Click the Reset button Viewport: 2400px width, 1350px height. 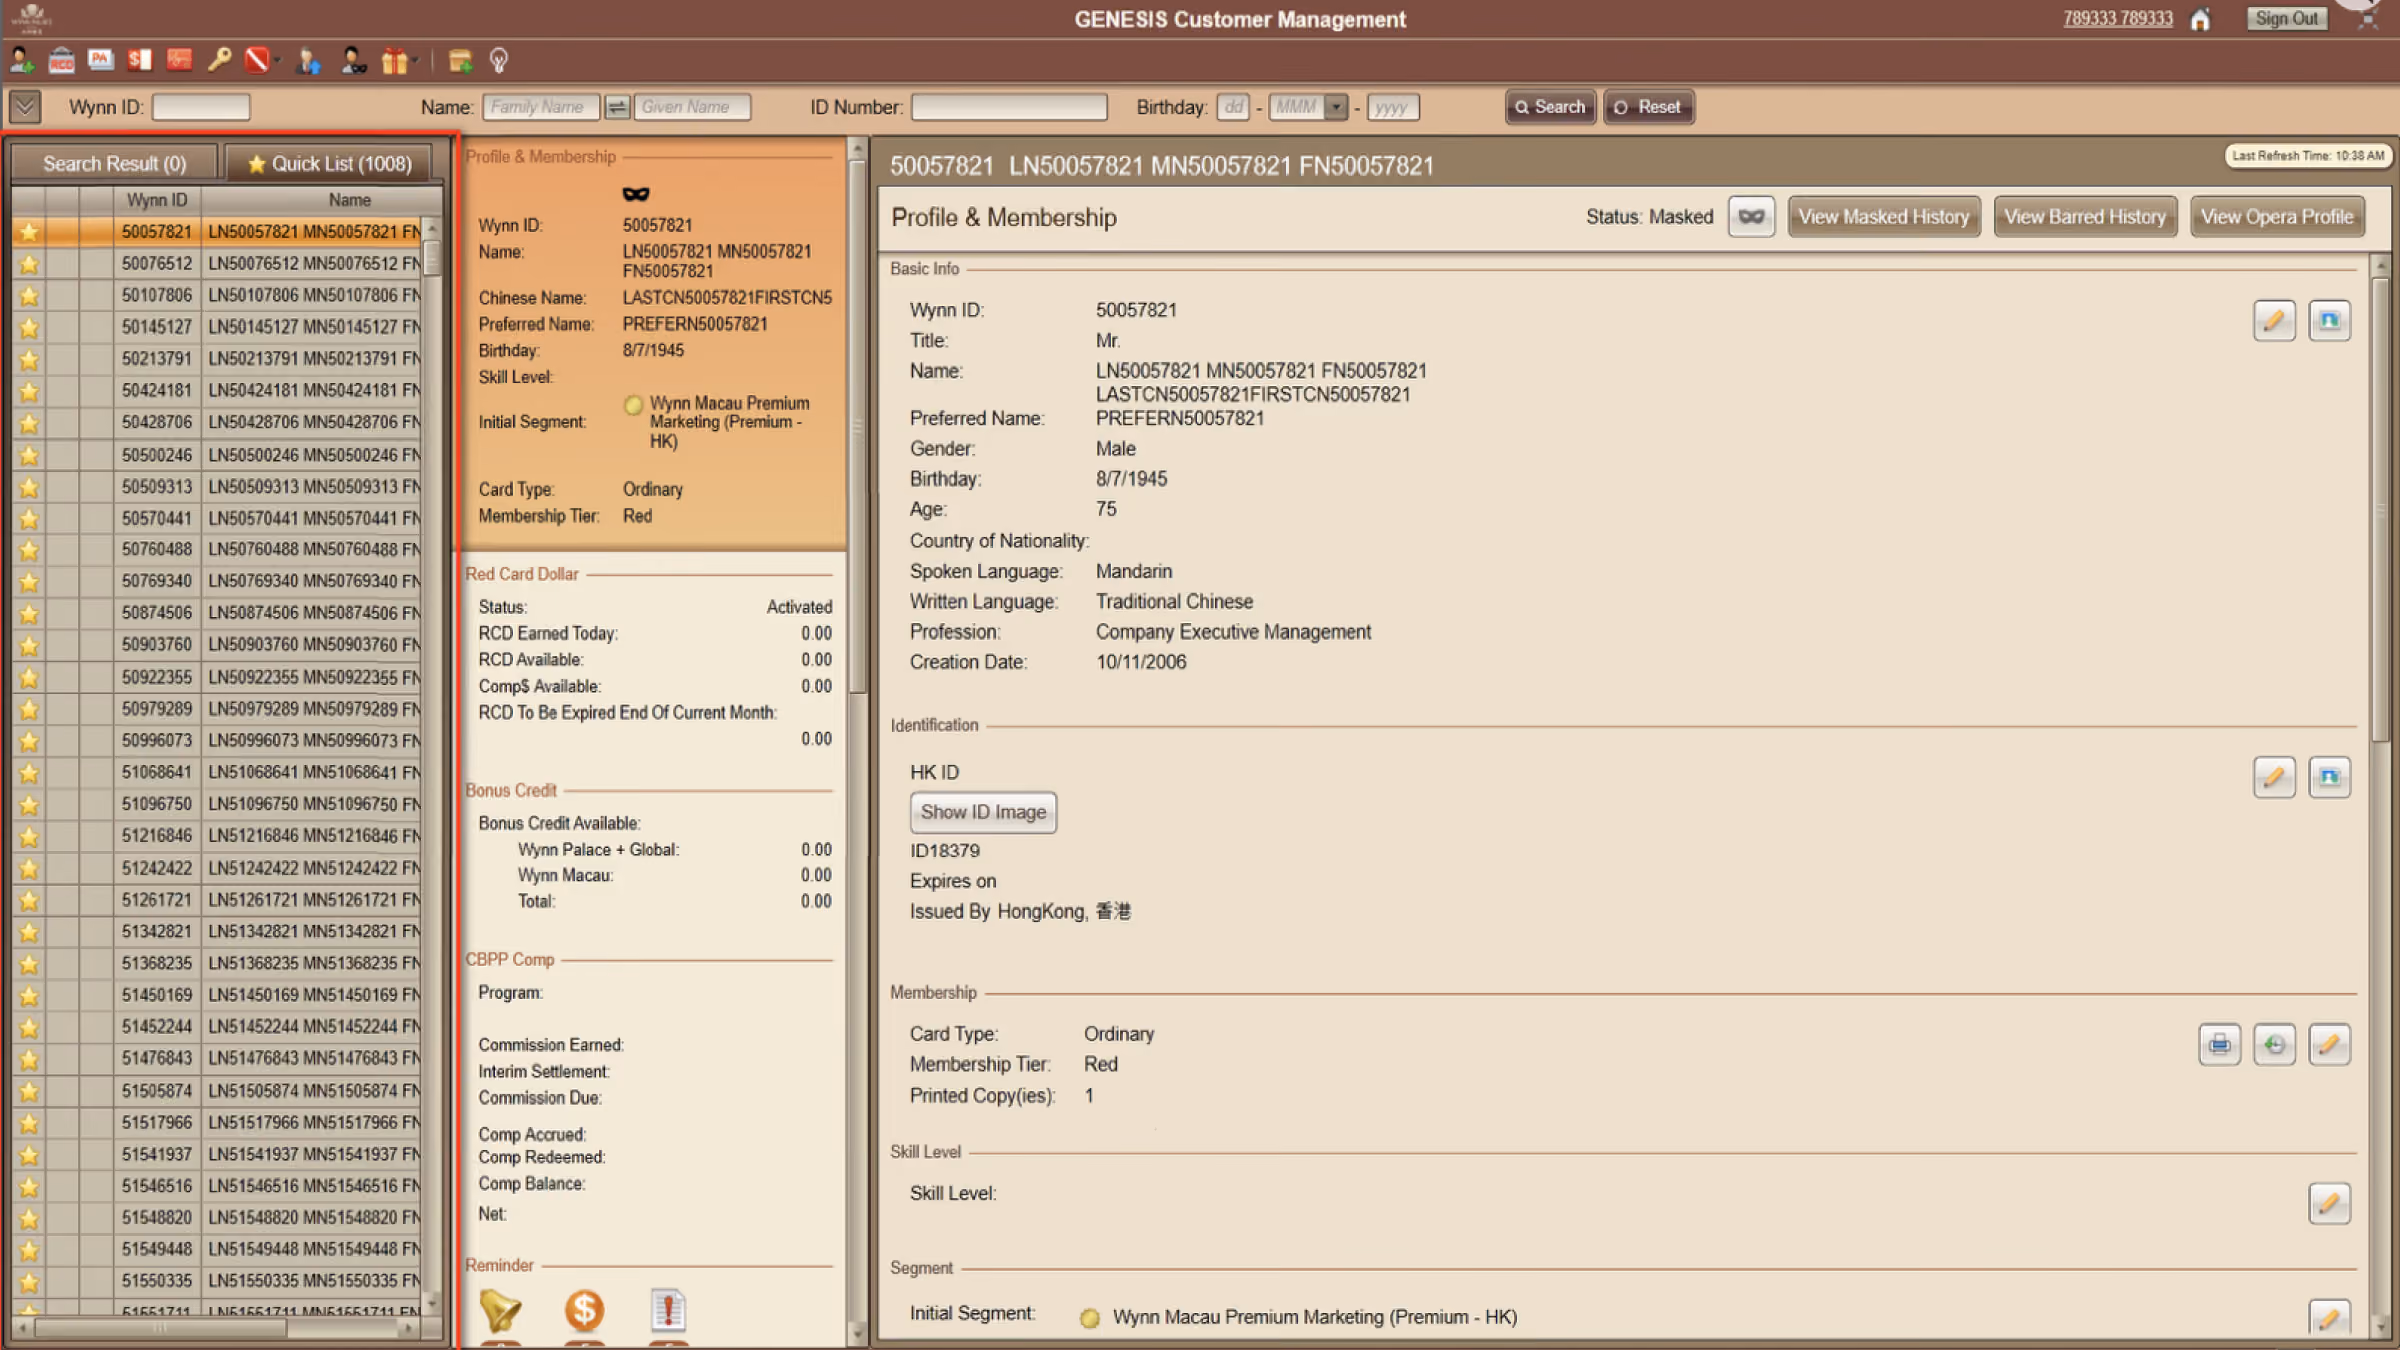tap(1648, 107)
